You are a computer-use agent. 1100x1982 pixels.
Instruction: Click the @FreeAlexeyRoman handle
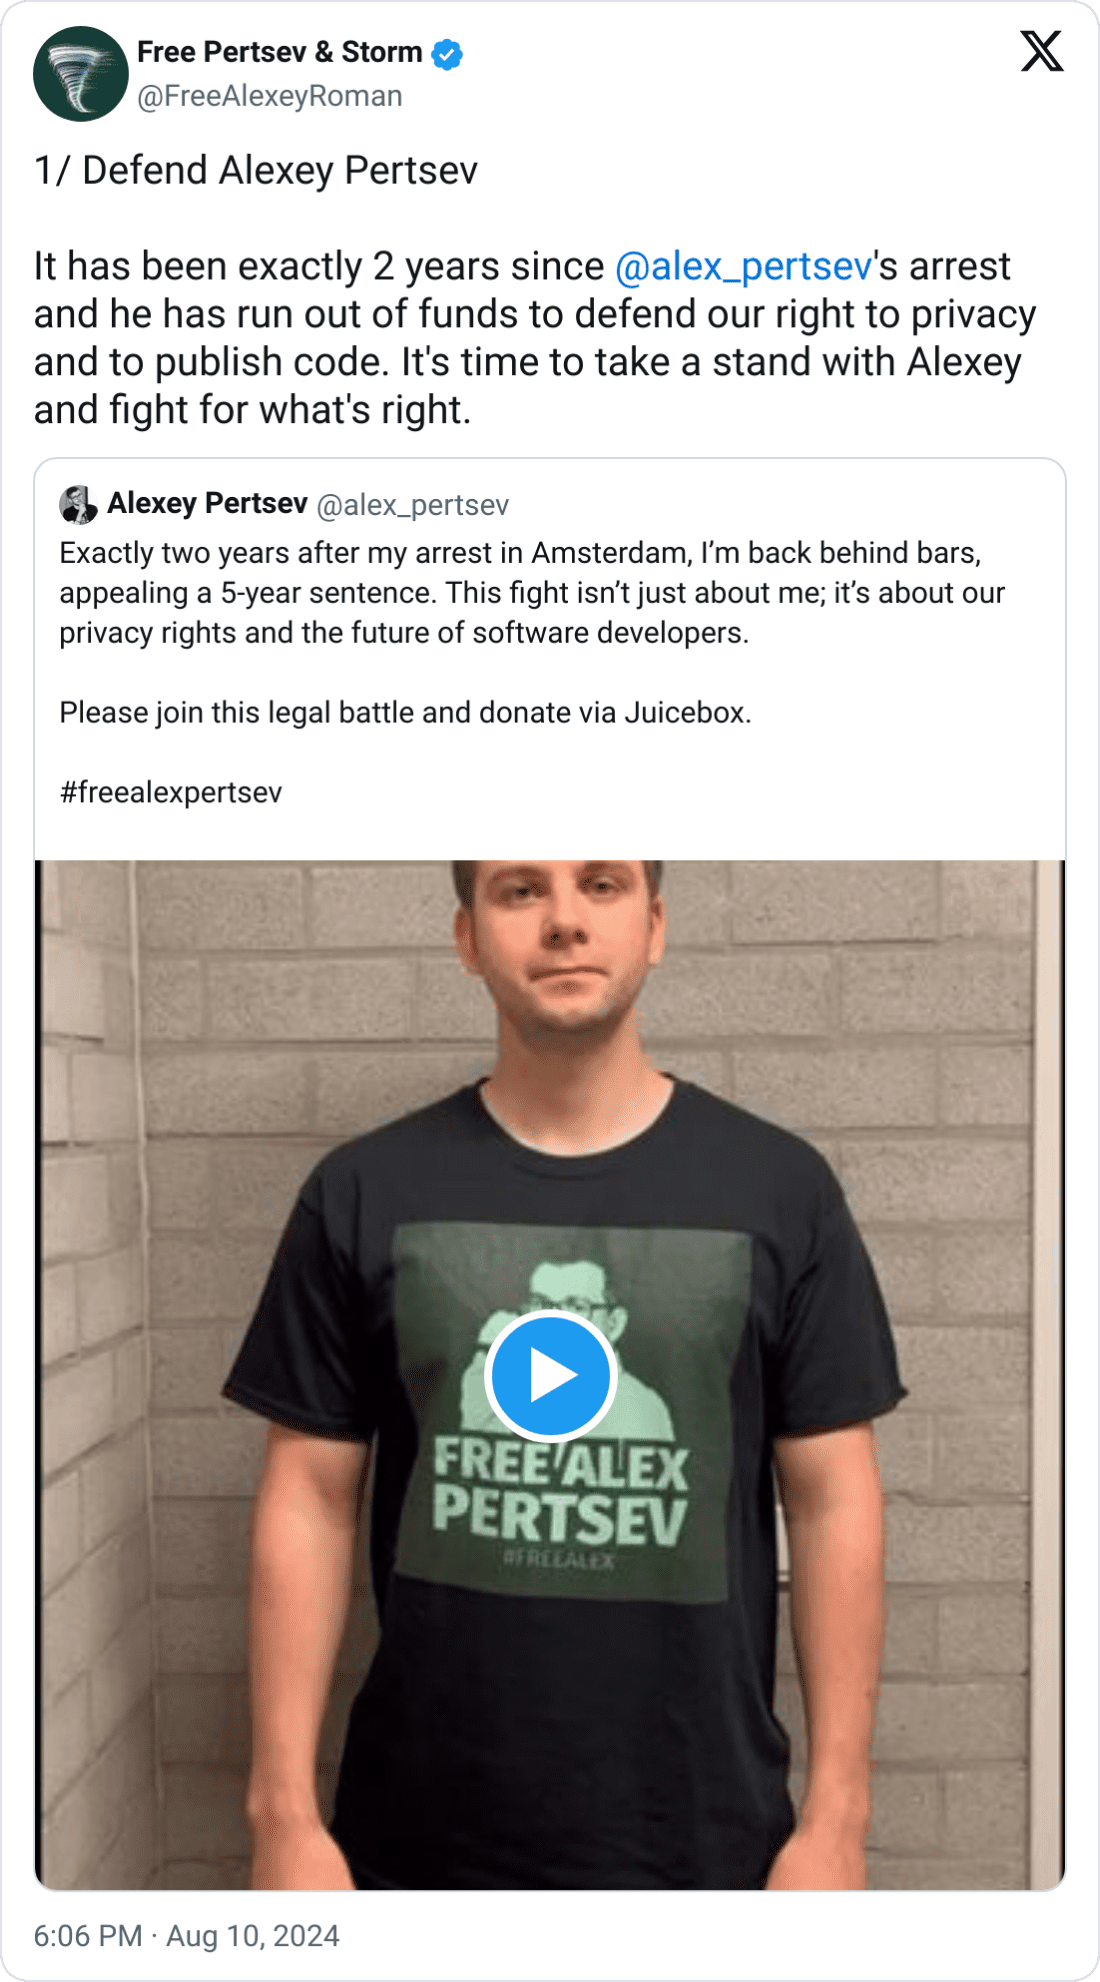pos(271,96)
